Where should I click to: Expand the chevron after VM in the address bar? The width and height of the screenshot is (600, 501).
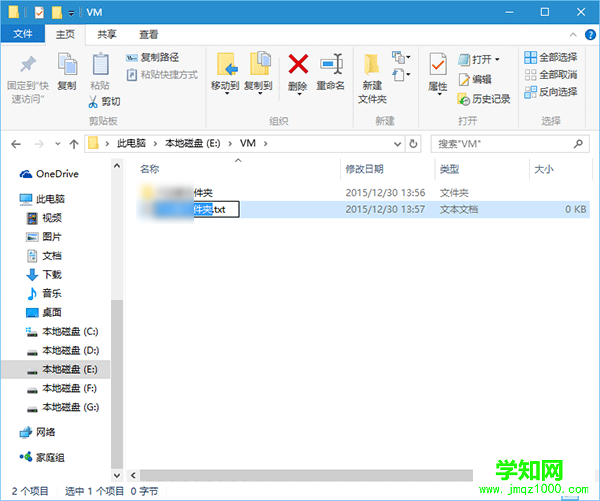[x=265, y=144]
